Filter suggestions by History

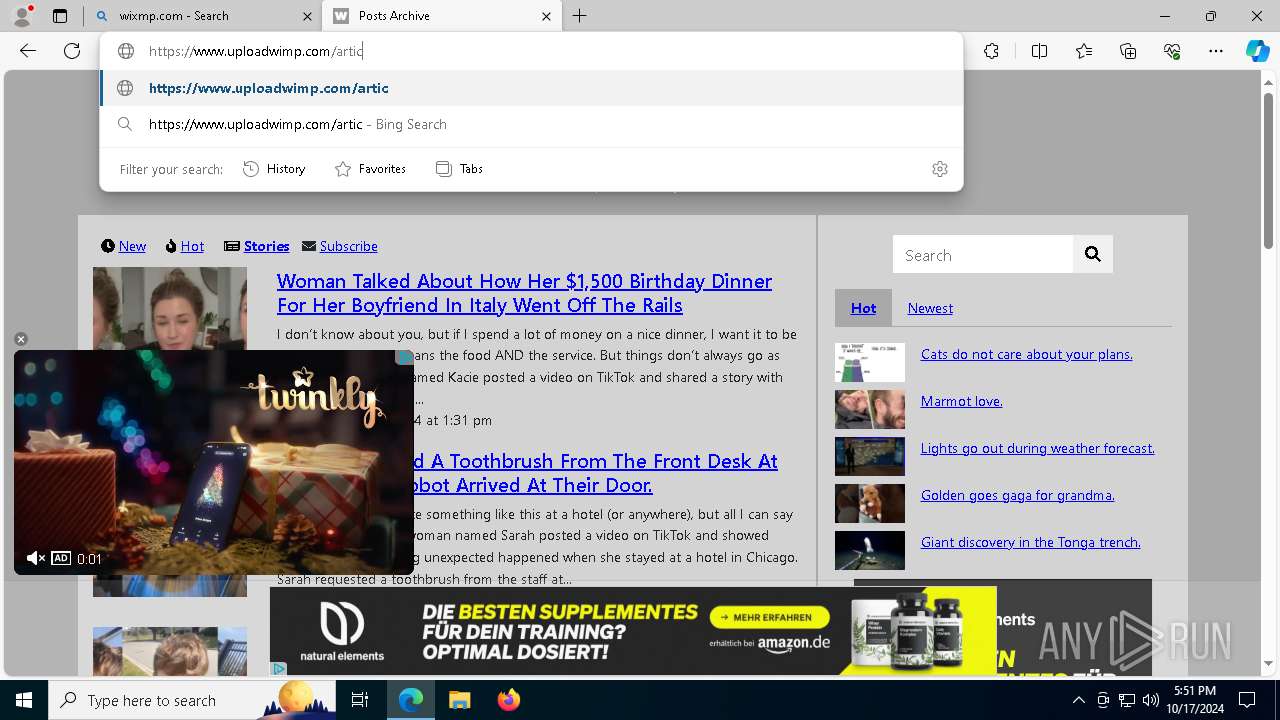click(x=274, y=169)
